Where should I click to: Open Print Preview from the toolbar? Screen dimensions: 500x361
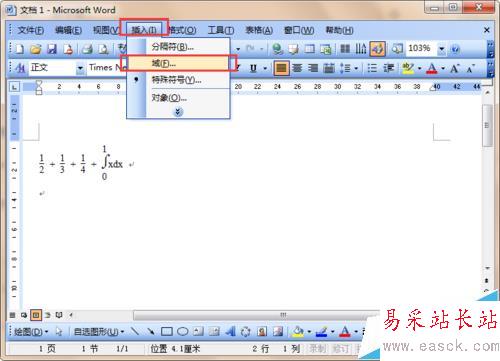coord(103,49)
